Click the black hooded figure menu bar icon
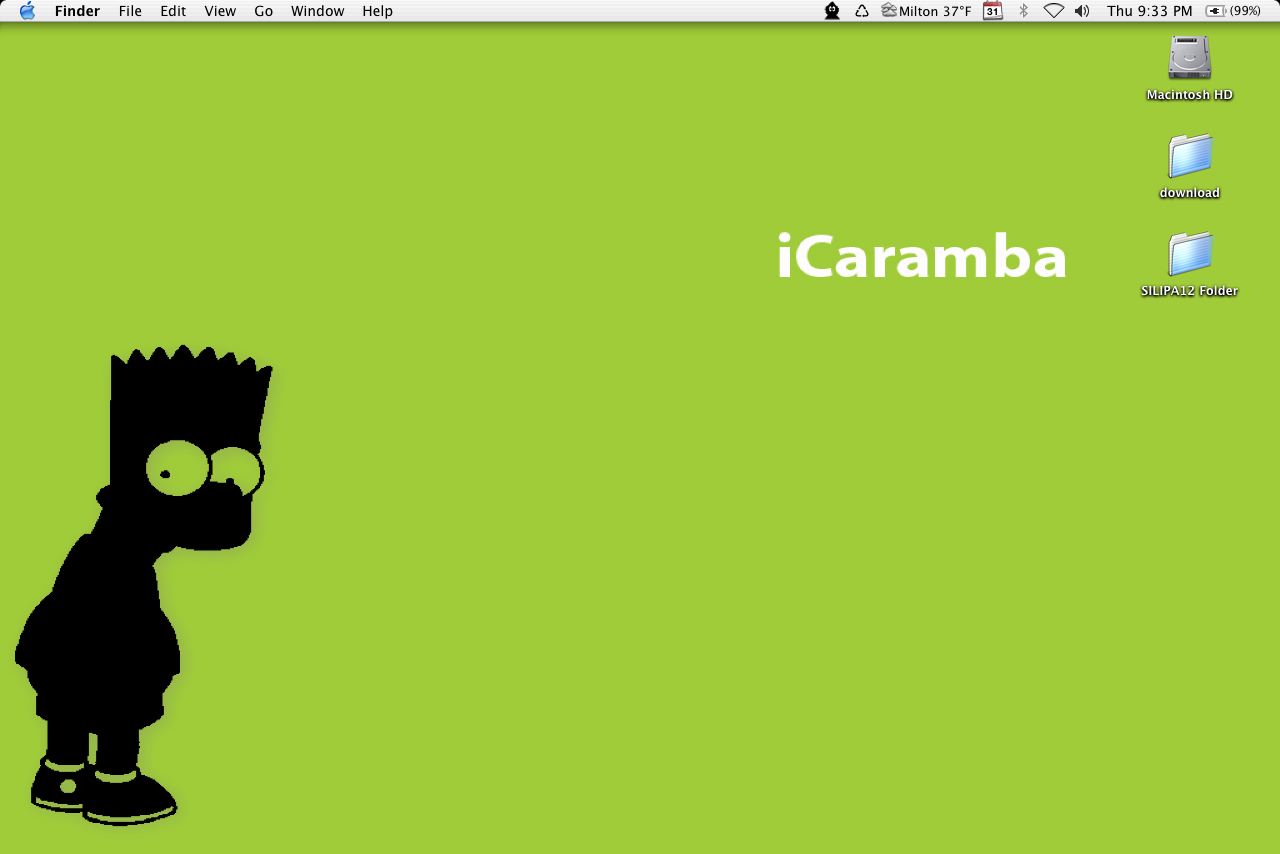Image resolution: width=1280 pixels, height=854 pixels. click(x=832, y=11)
